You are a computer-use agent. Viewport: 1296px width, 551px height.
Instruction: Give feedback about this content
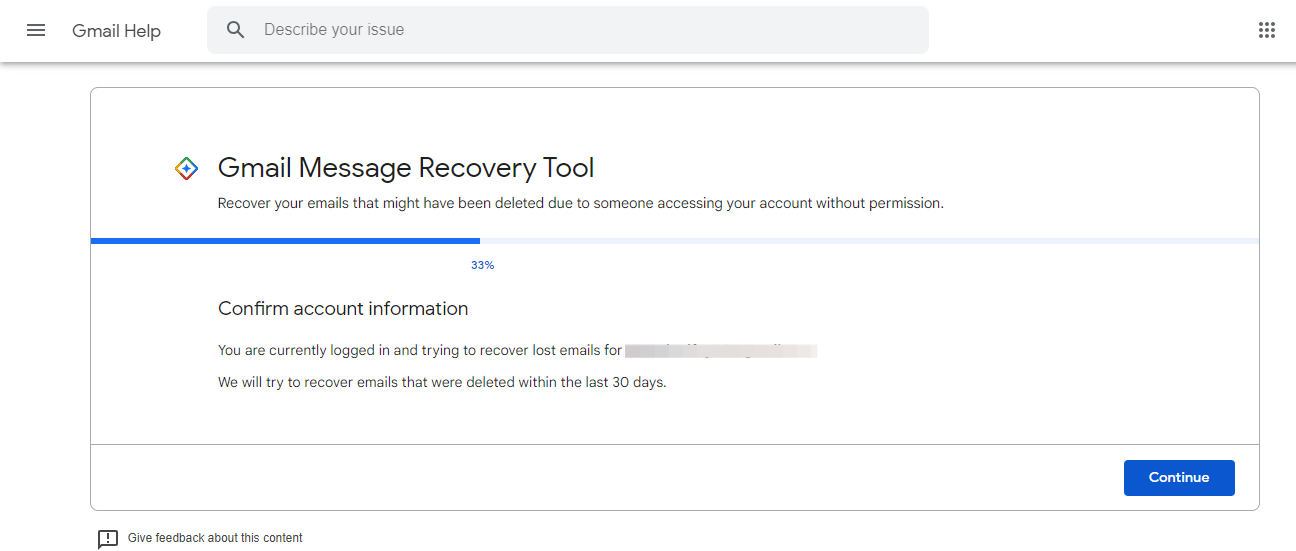215,538
